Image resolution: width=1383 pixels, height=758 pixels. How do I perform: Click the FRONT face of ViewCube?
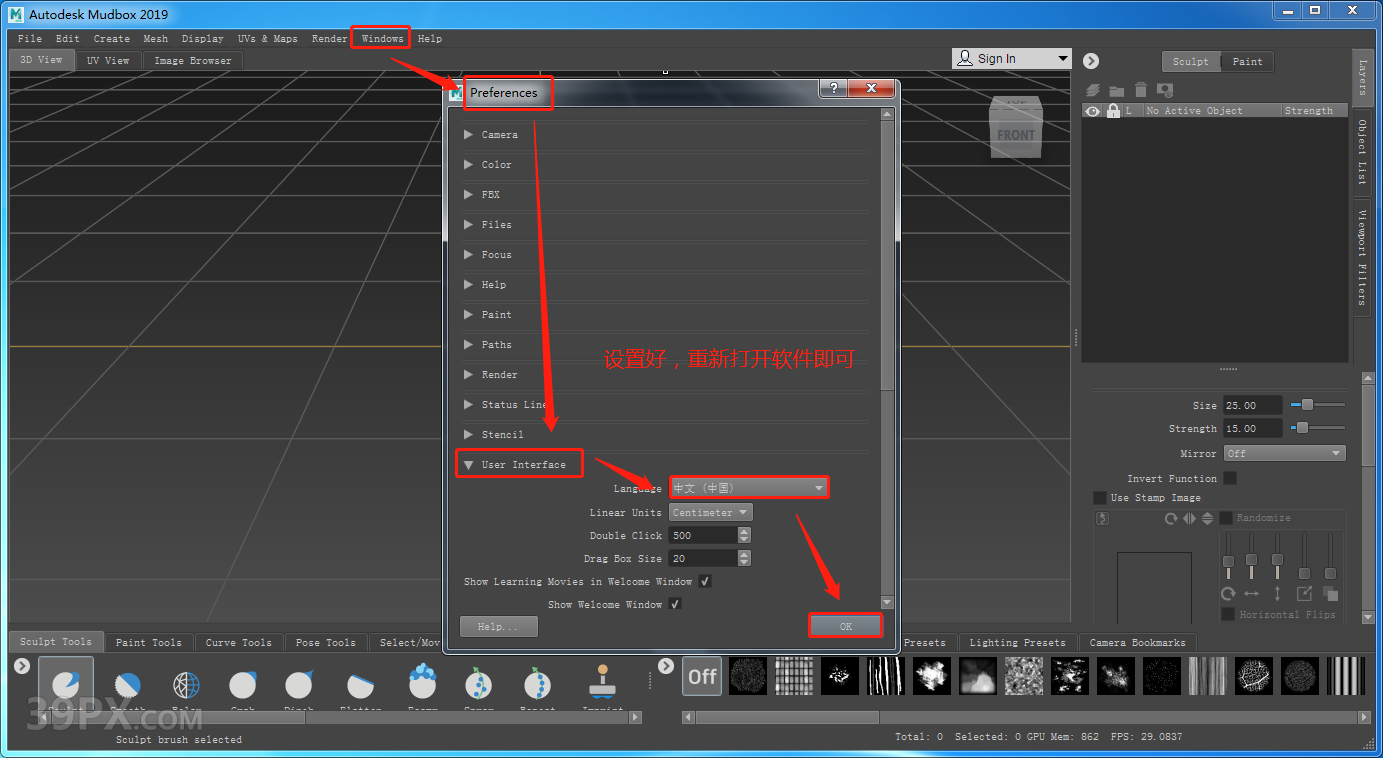(x=1015, y=136)
